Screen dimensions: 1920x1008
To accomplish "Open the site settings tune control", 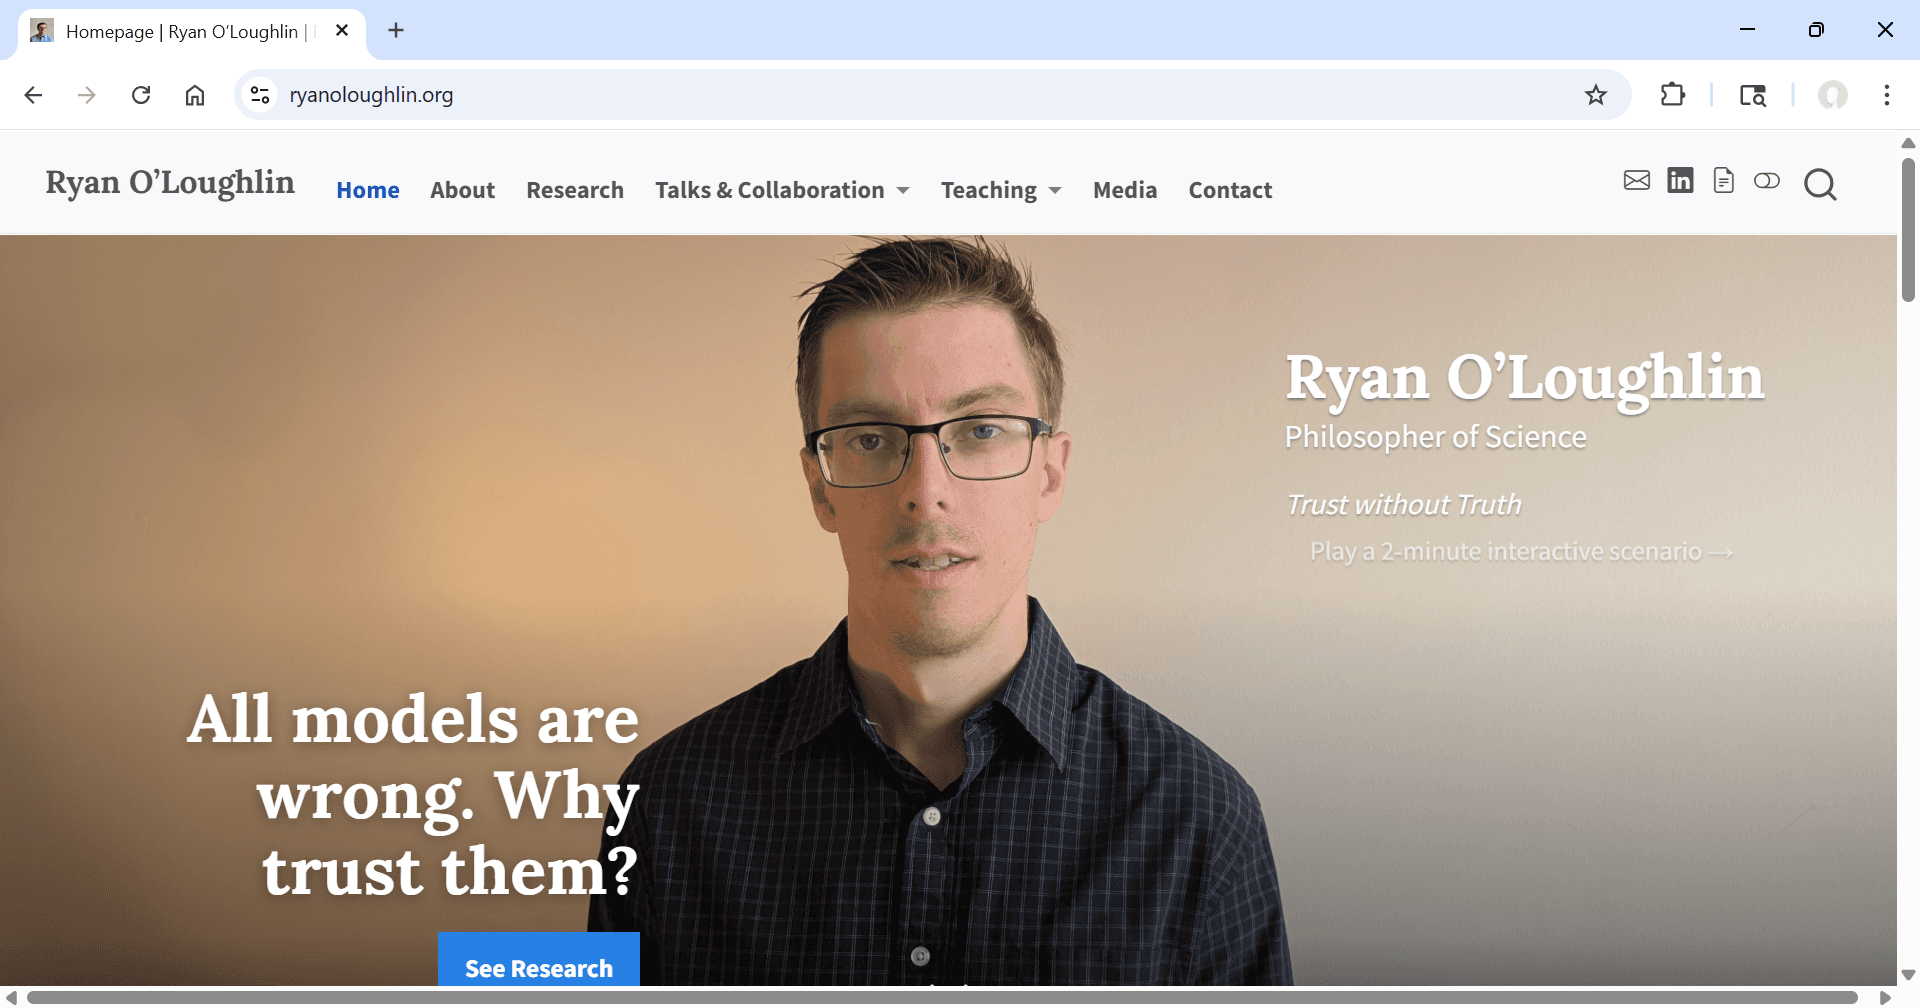I will pos(260,95).
